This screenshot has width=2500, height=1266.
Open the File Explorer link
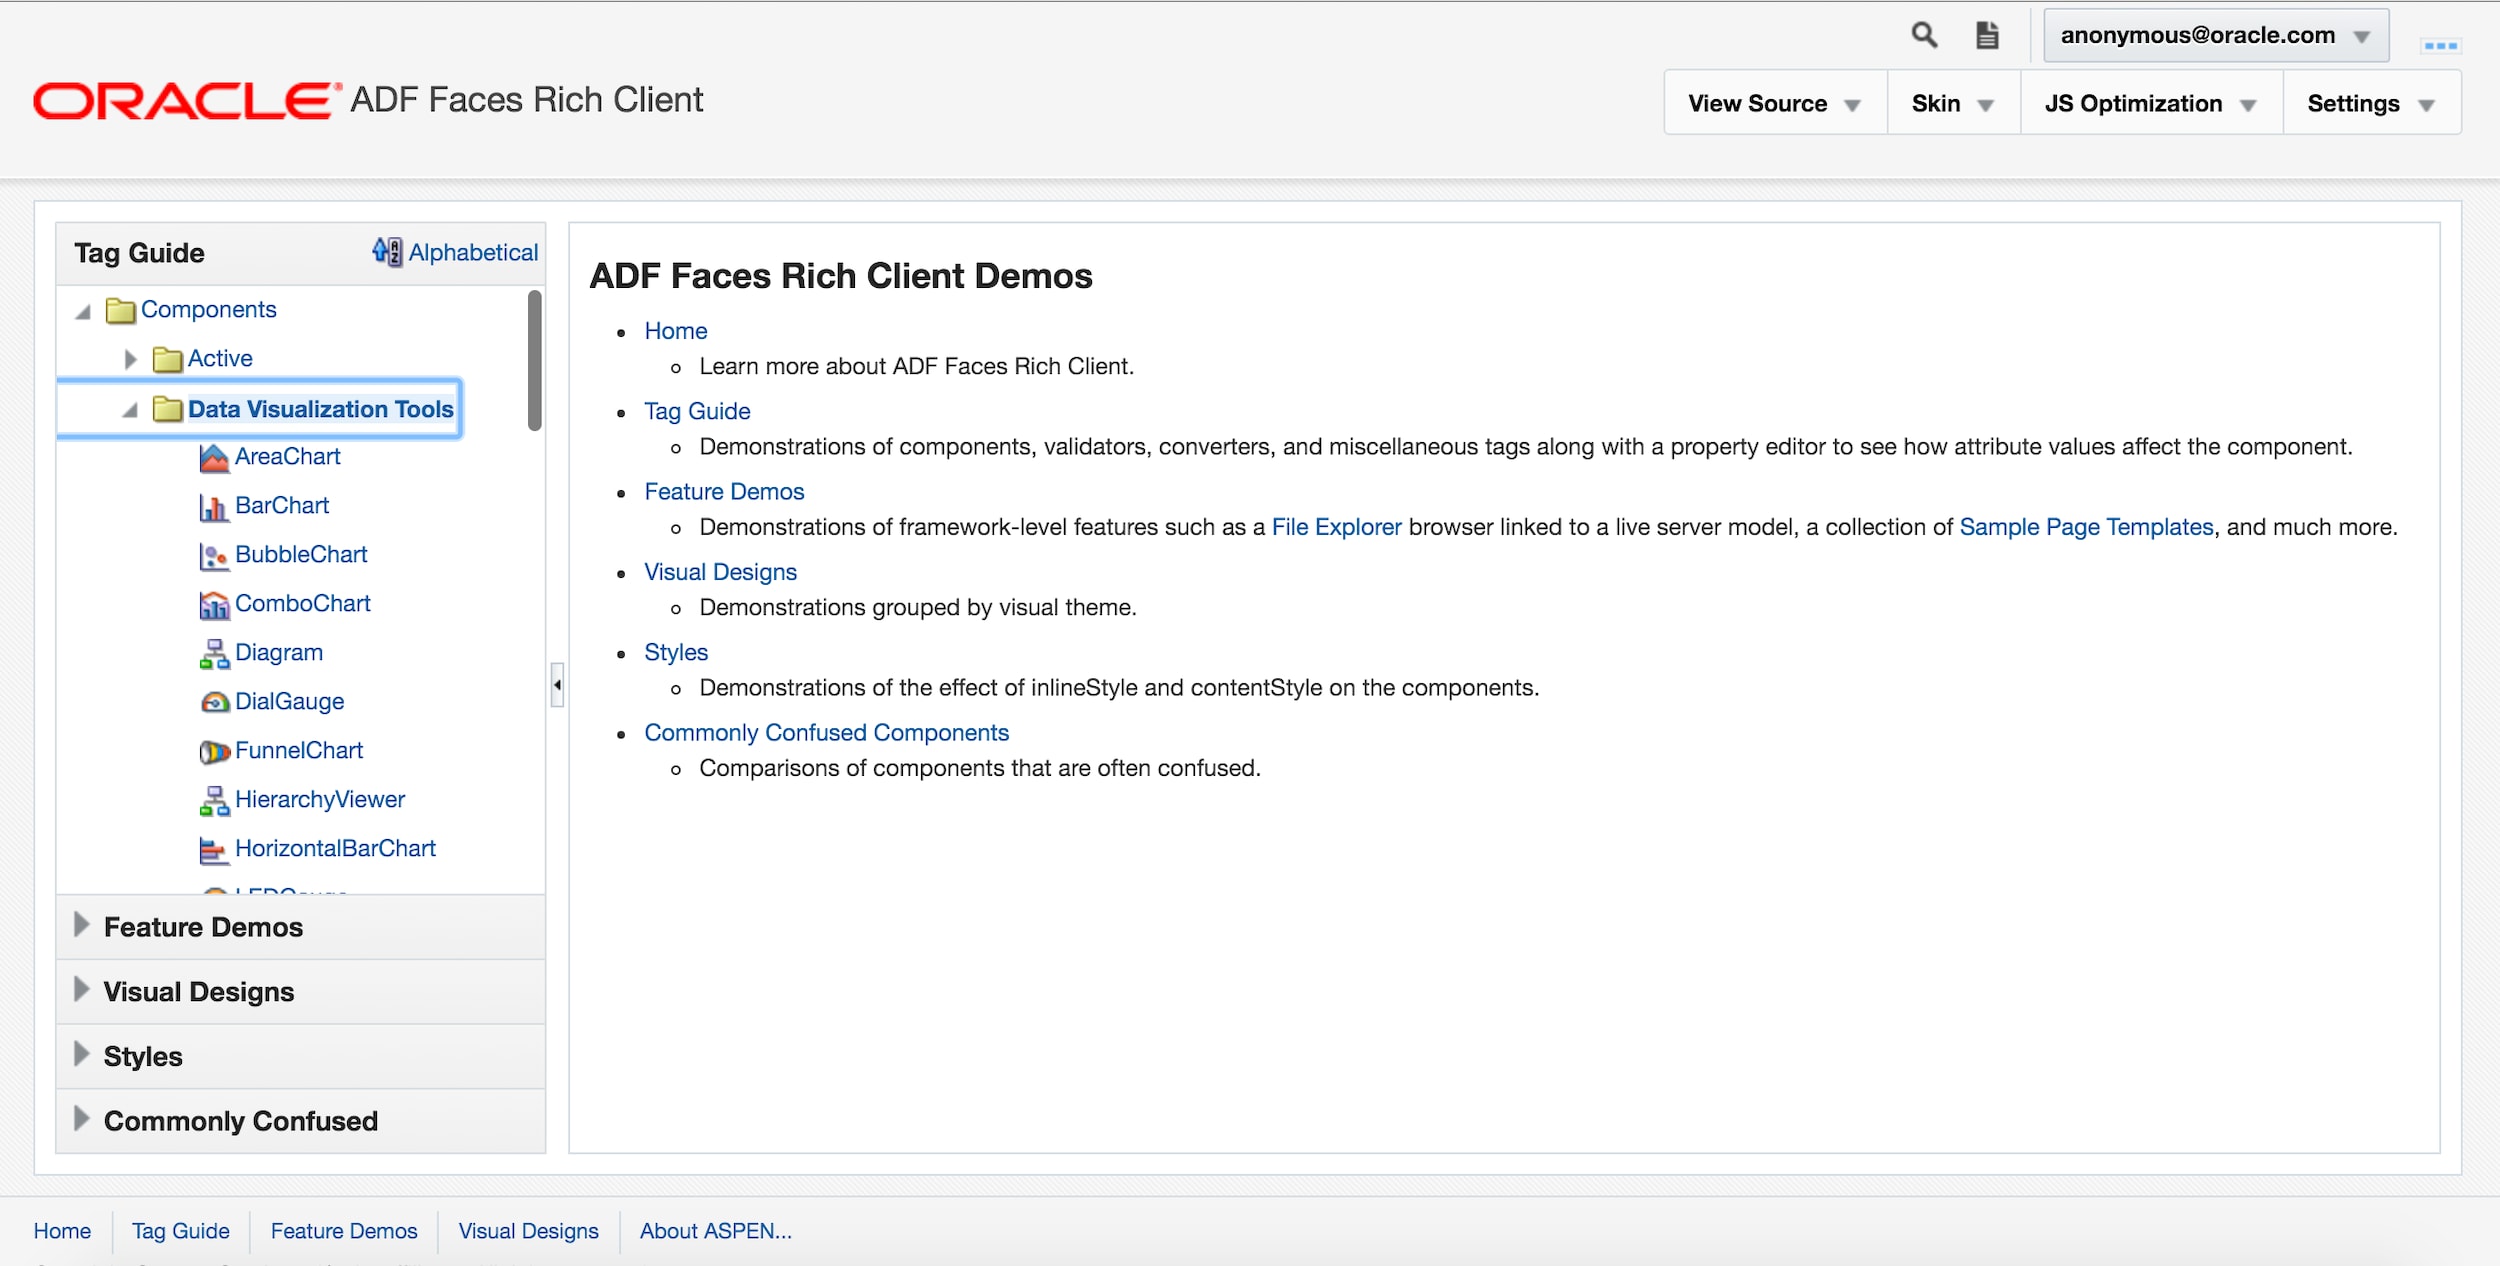pyautogui.click(x=1335, y=527)
